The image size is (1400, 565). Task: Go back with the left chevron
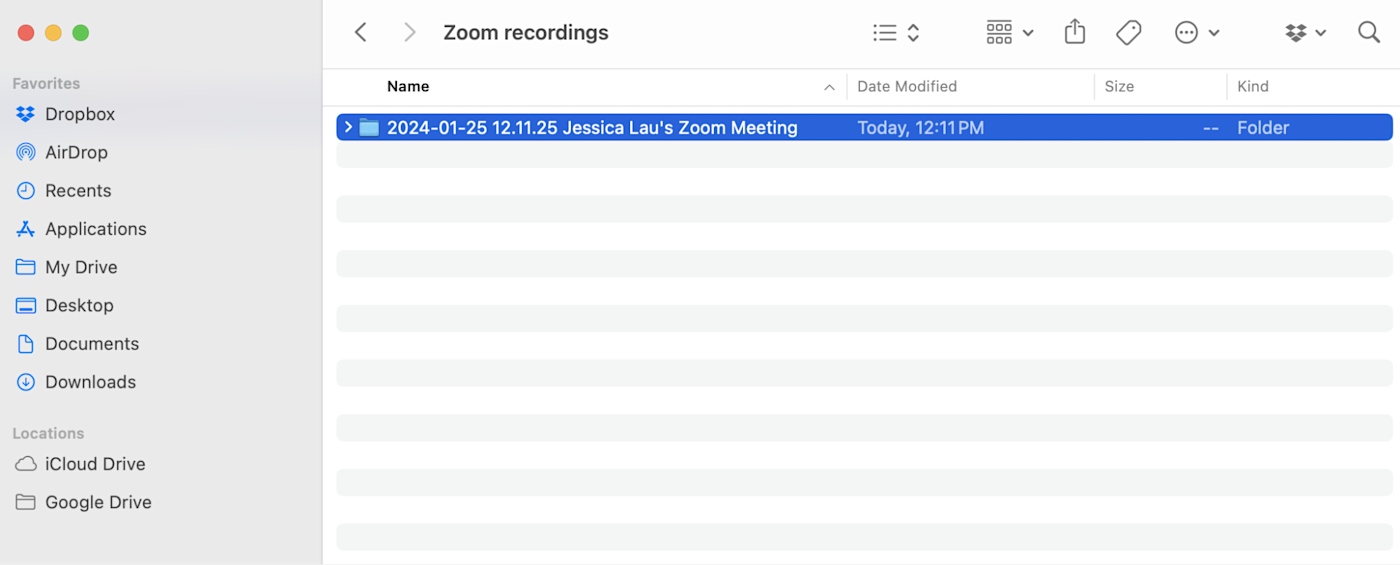(361, 32)
